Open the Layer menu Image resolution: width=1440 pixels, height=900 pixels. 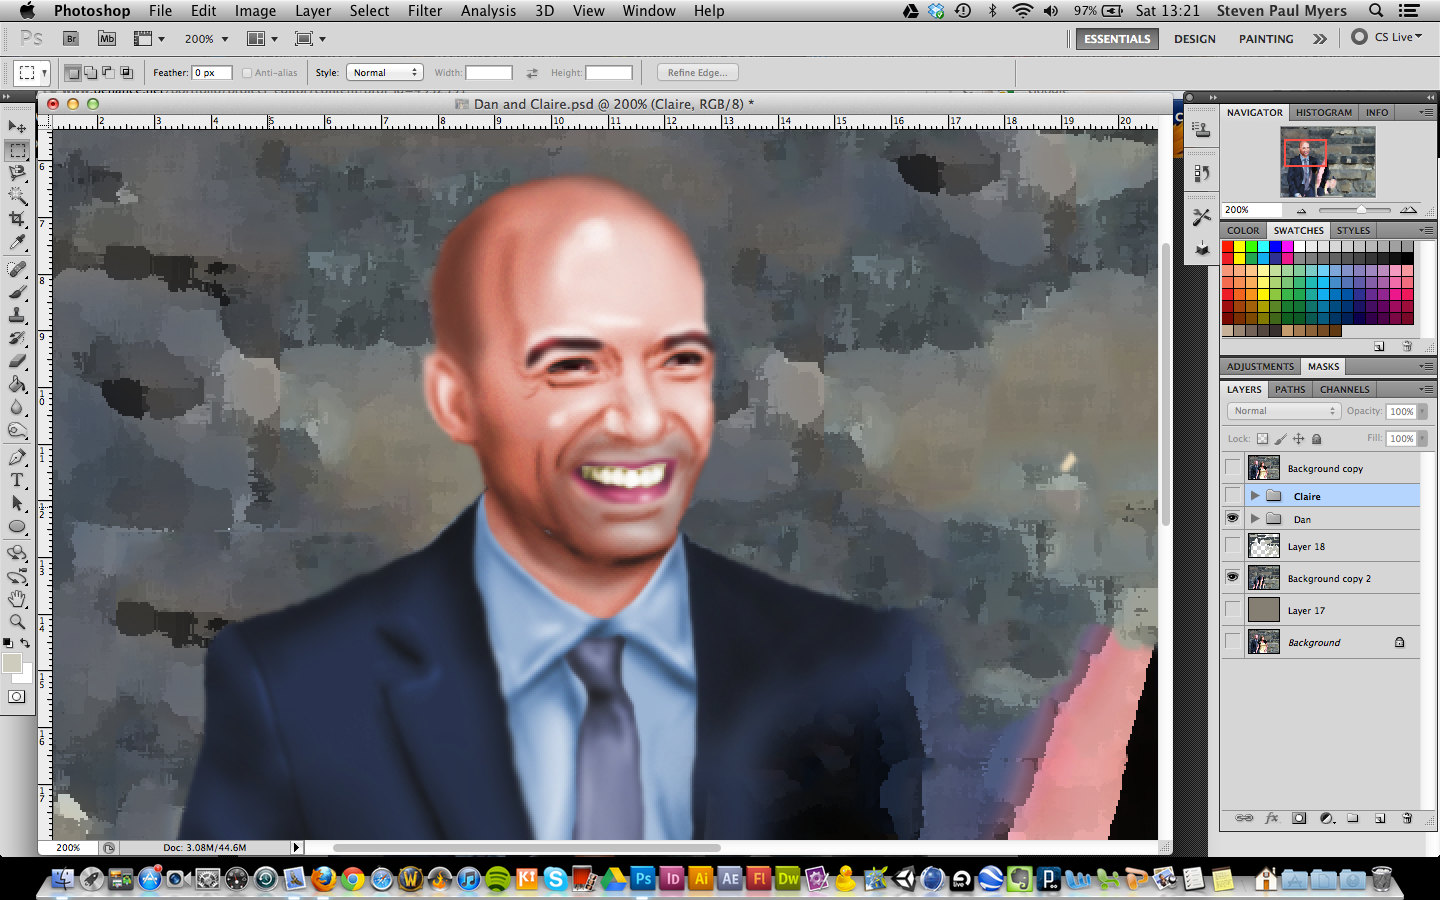[313, 11]
